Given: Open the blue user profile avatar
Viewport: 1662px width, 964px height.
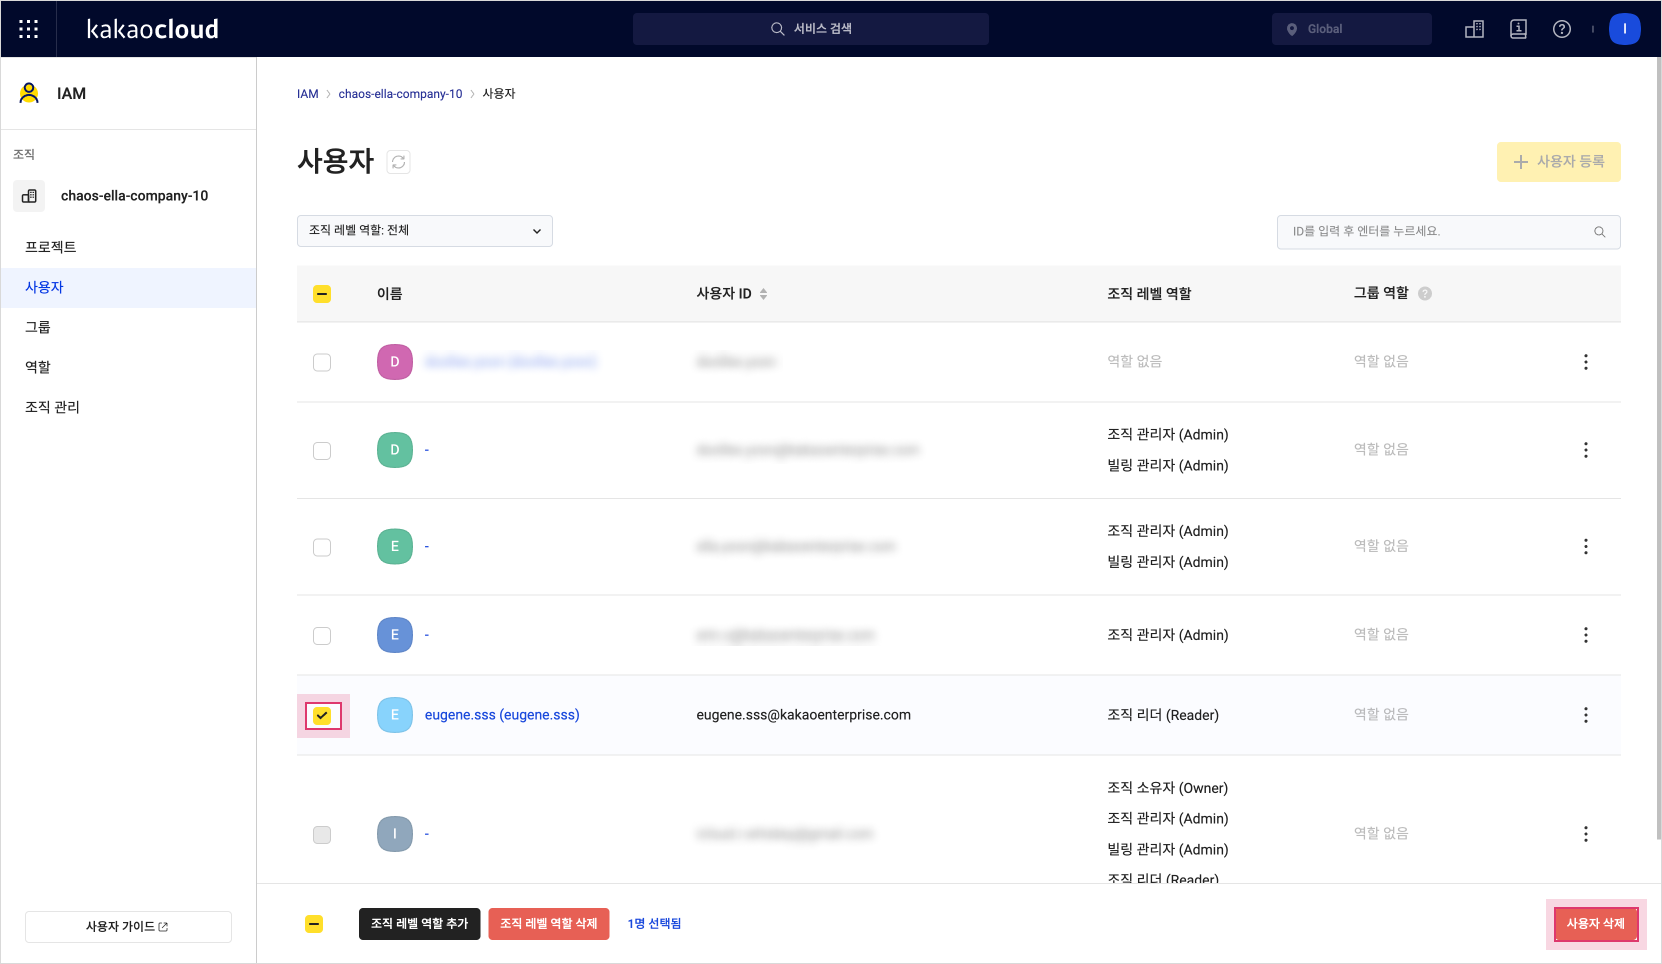Looking at the screenshot, I should pyautogui.click(x=1625, y=29).
